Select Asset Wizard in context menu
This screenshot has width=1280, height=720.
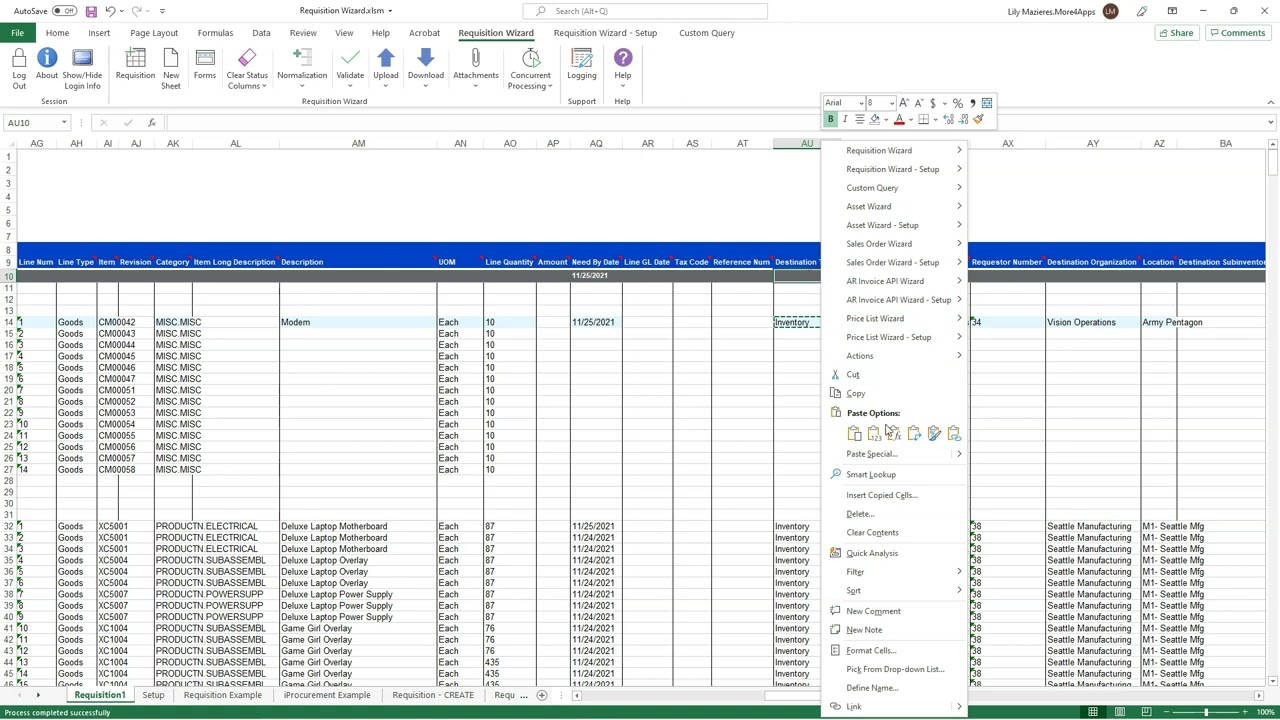coord(895,206)
